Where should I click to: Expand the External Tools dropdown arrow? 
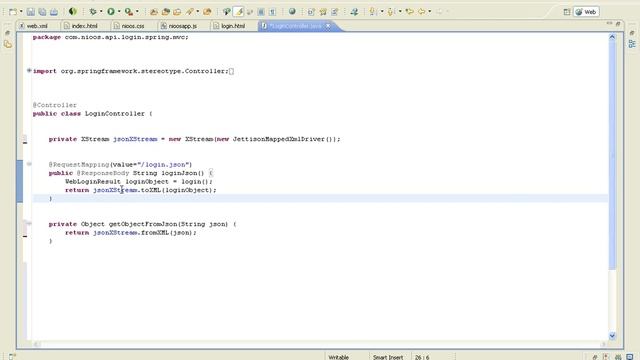coord(137,12)
